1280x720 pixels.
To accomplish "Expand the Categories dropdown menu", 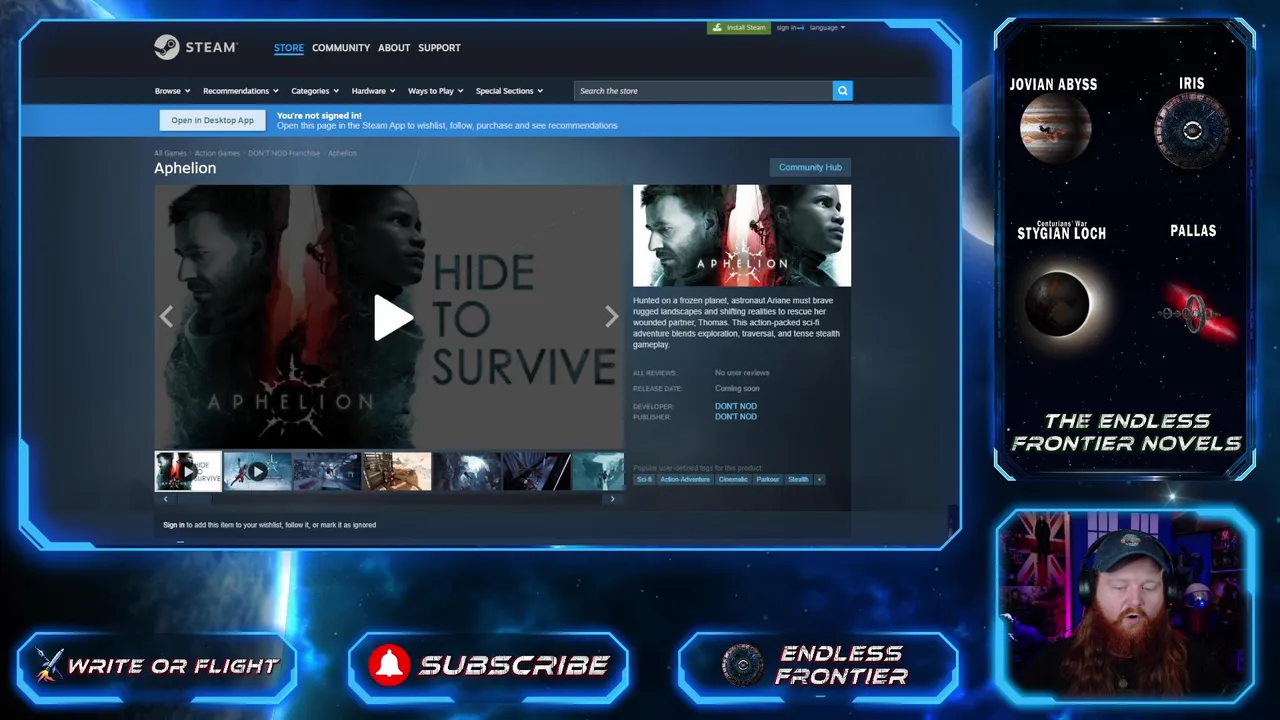I will (x=314, y=91).
